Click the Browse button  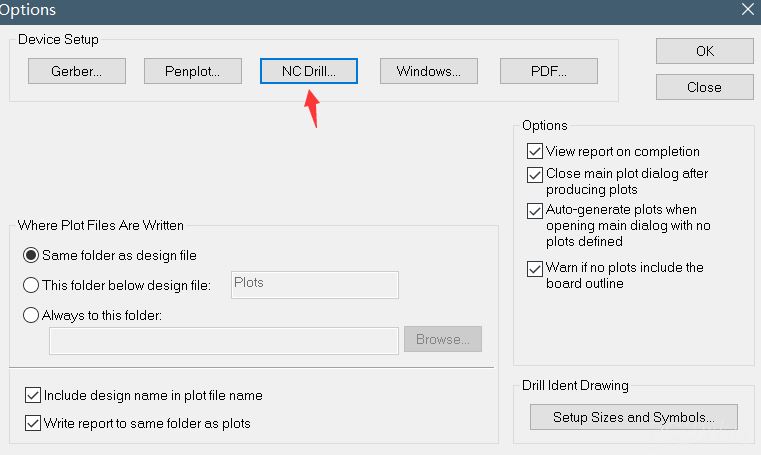(x=443, y=339)
